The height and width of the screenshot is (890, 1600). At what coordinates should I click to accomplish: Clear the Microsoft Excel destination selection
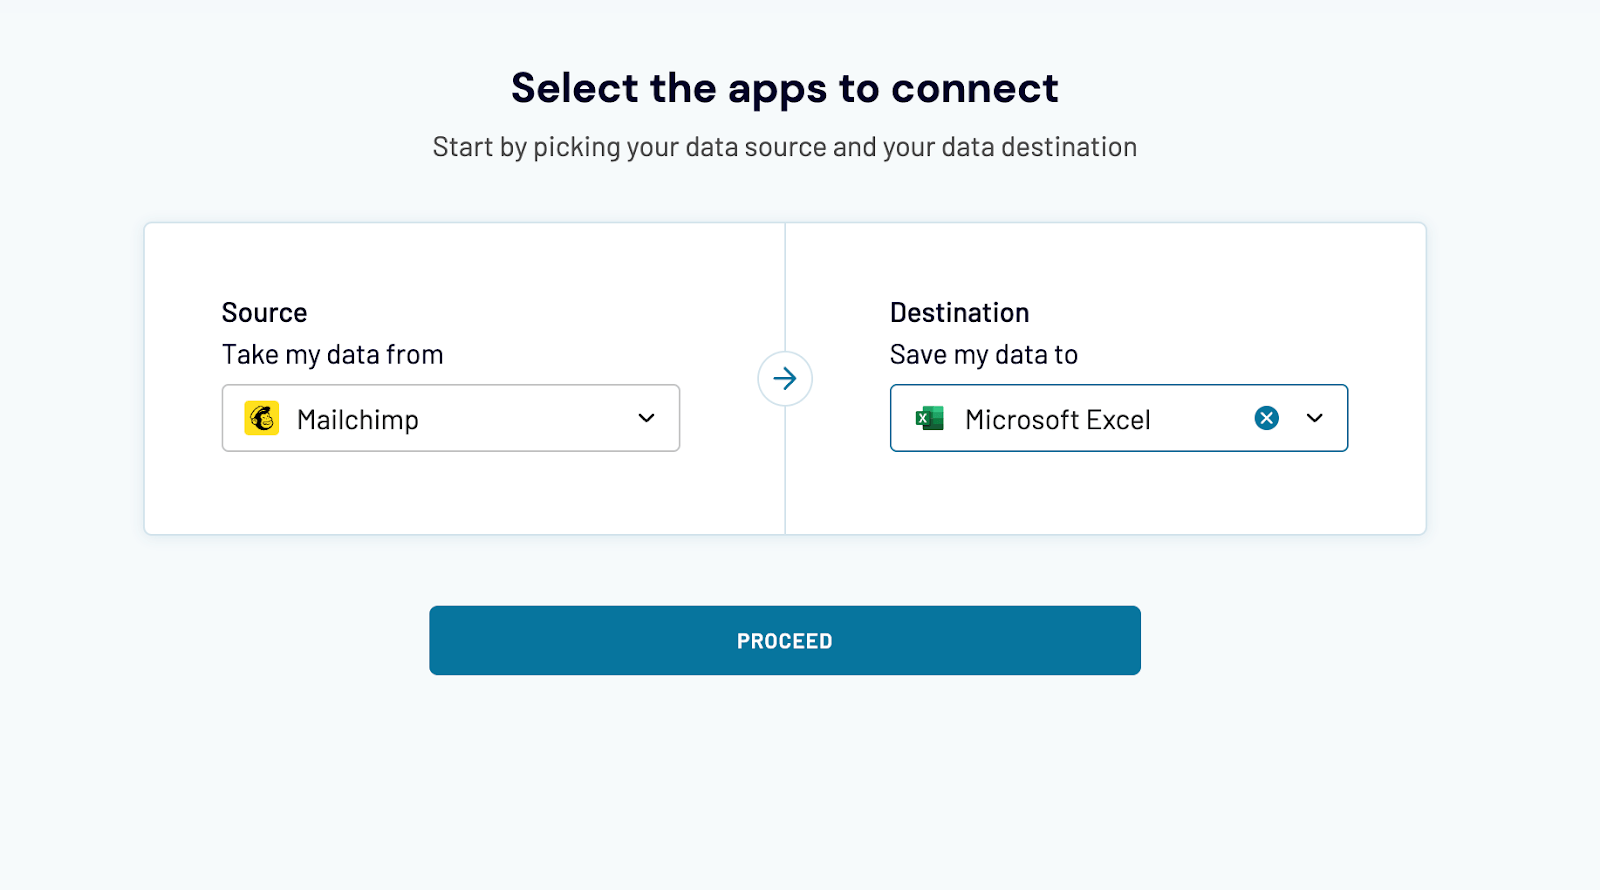coord(1266,418)
